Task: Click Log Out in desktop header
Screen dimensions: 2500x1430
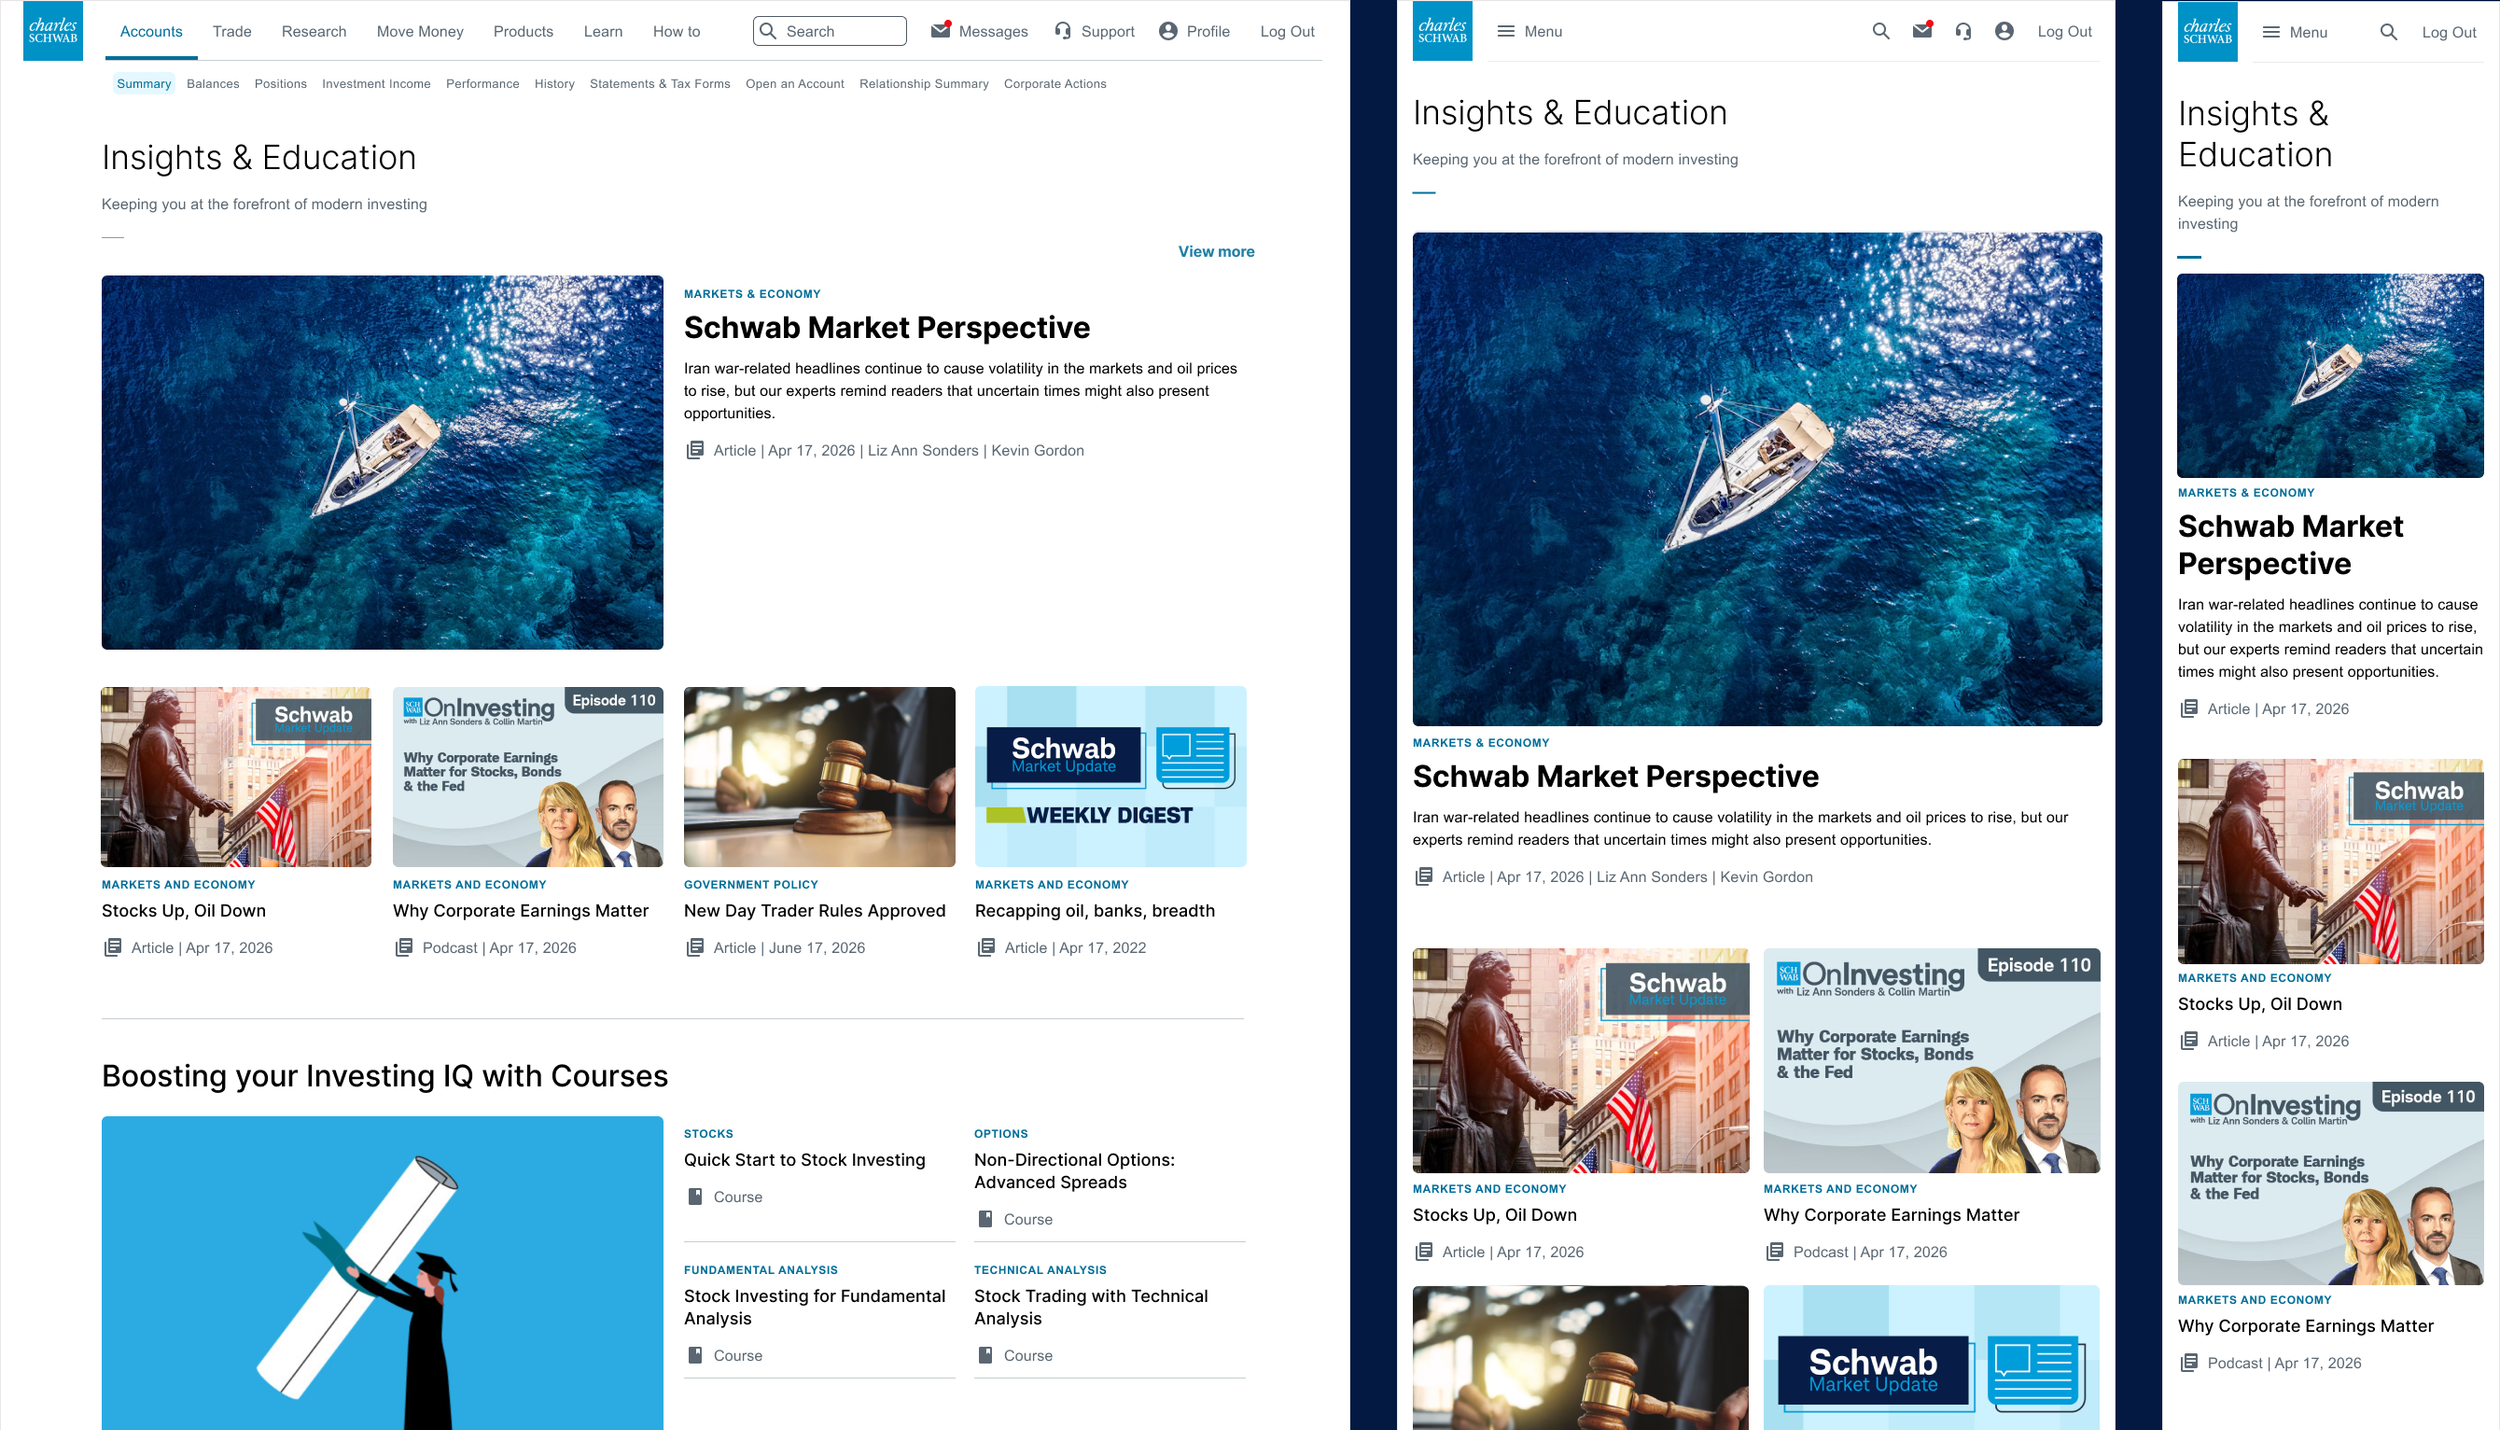Action: click(x=1286, y=31)
